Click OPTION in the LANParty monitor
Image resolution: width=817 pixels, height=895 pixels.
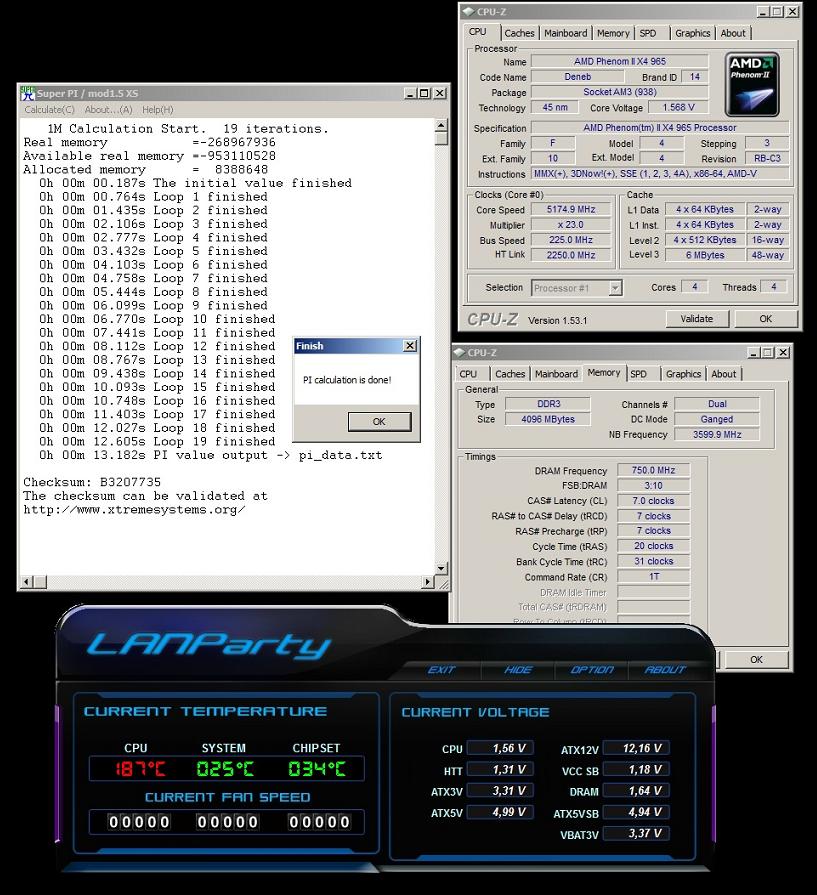(592, 670)
